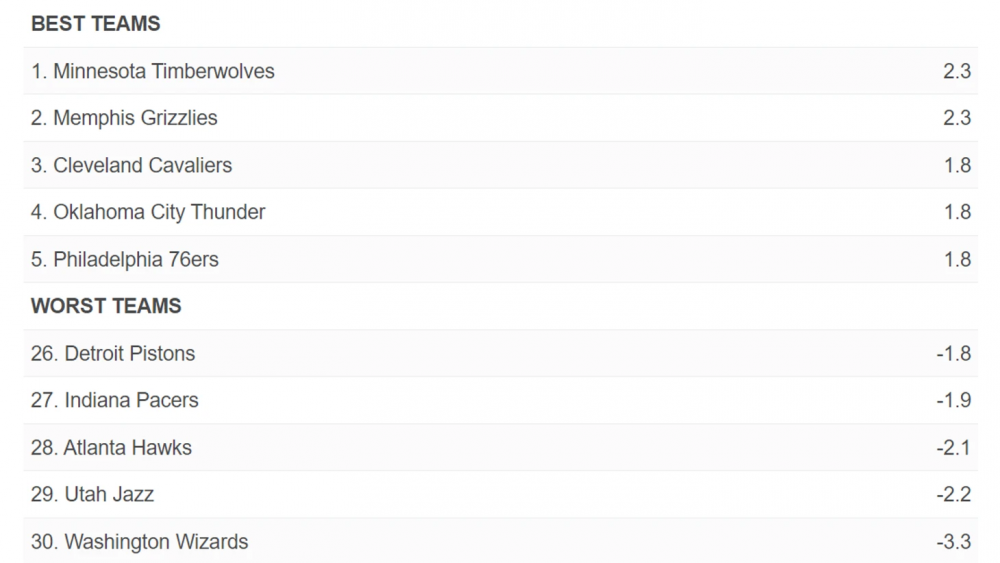Select the Utah Jazz -2.2 value

(x=953, y=494)
